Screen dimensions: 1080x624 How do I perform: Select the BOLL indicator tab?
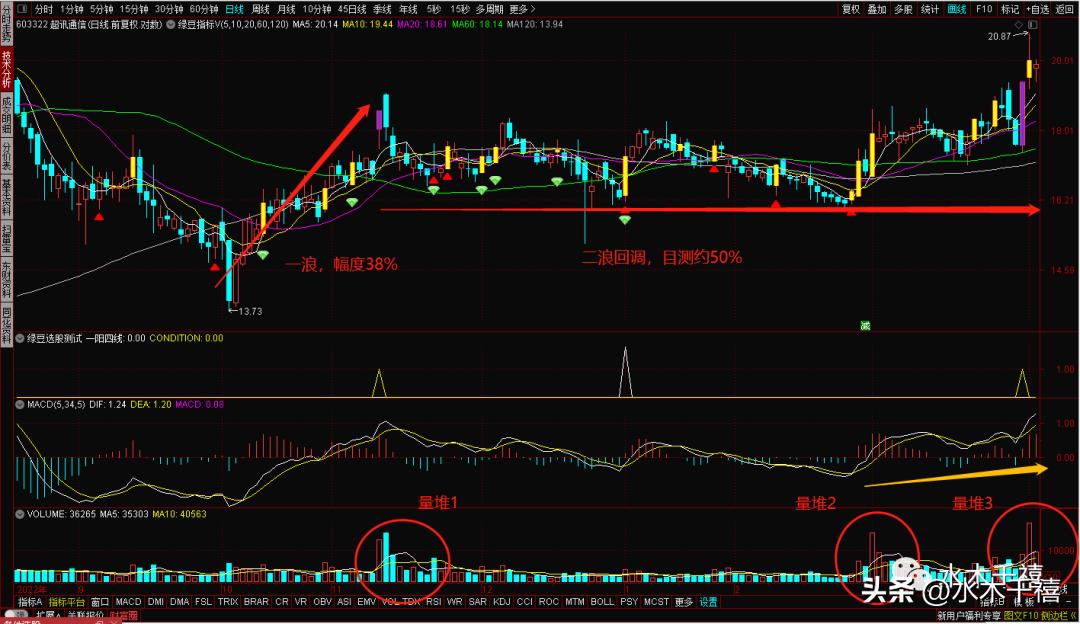point(602,601)
